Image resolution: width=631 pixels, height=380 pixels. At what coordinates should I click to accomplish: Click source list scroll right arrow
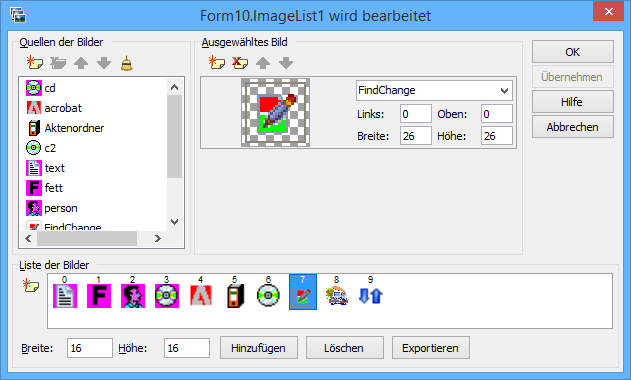(158, 238)
